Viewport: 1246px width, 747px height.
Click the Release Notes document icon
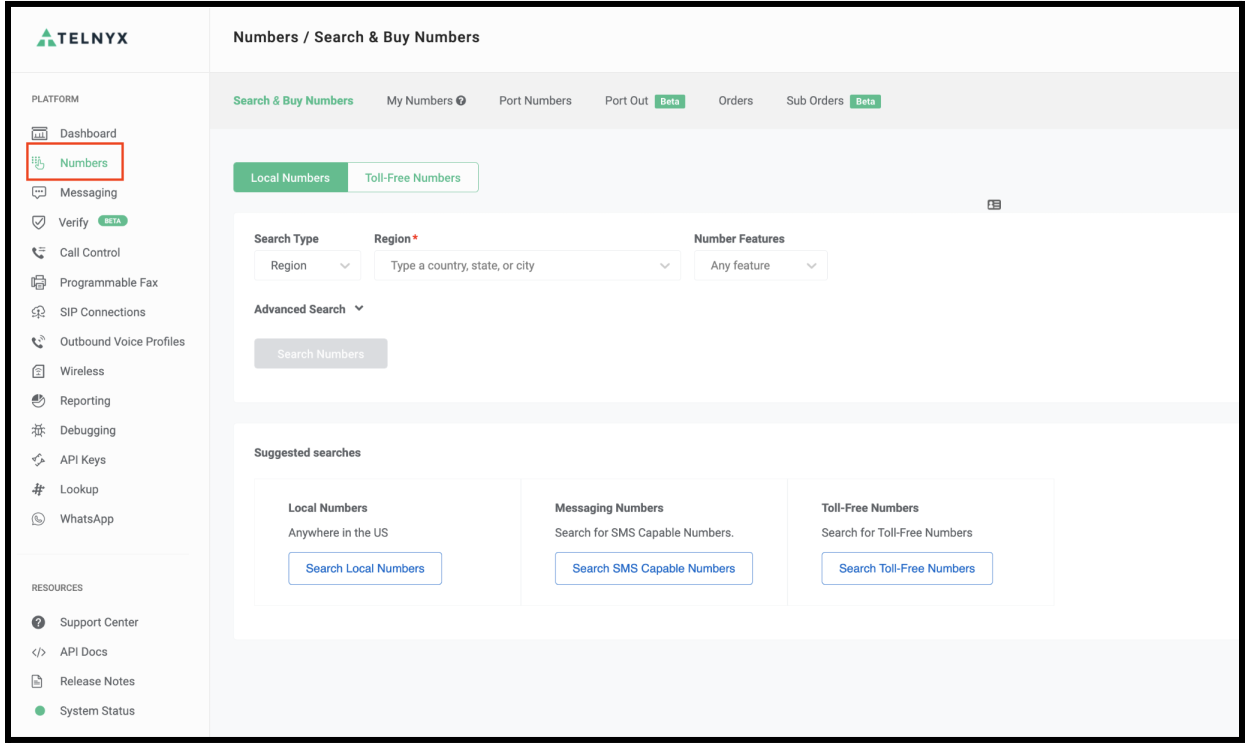coord(39,681)
